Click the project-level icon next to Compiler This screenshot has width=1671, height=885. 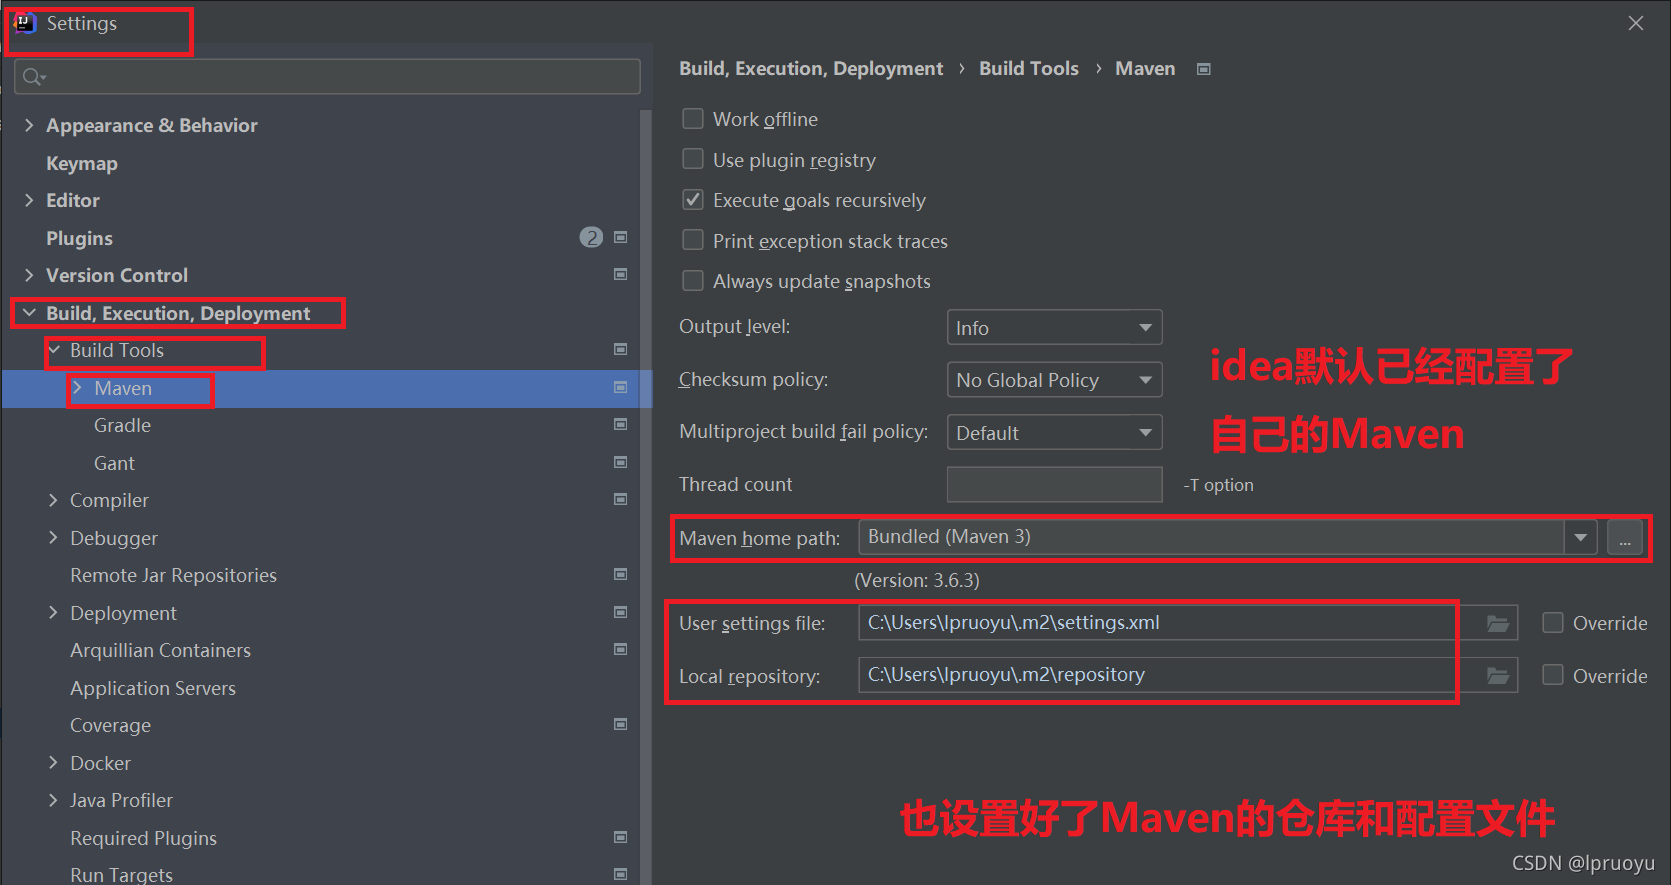620,499
